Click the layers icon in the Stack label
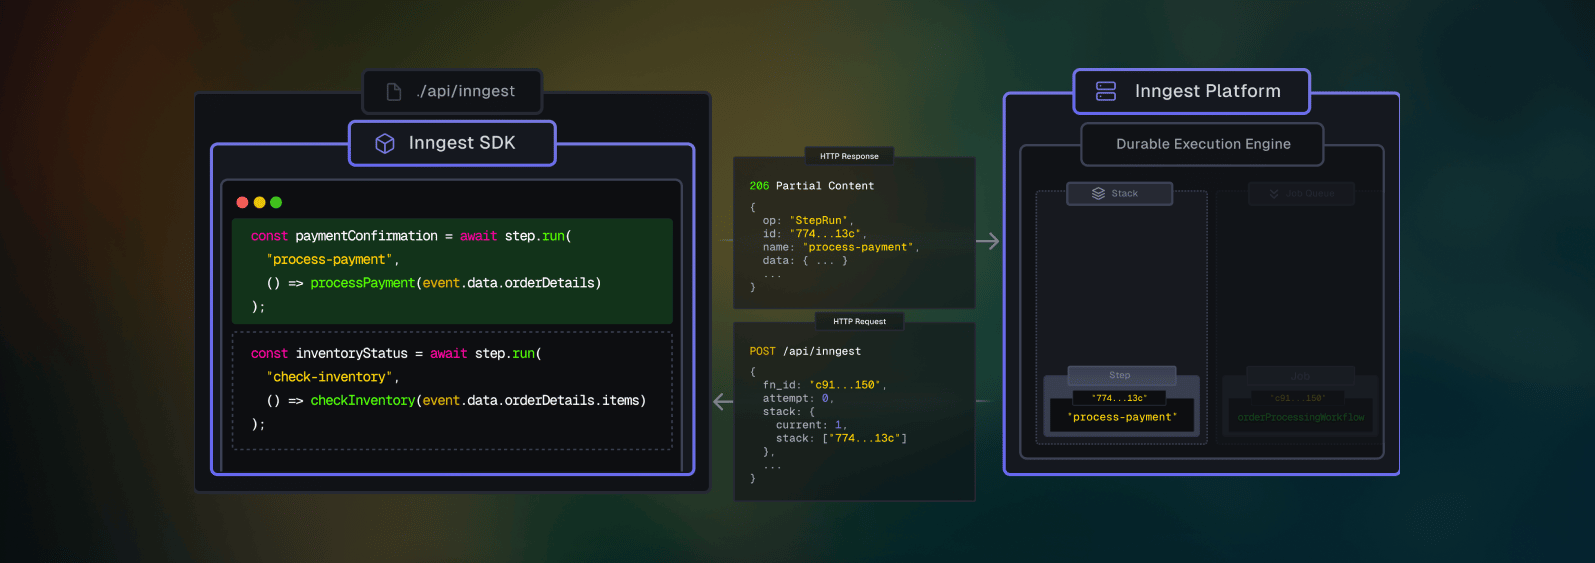Screen dimensions: 1595x563 click(1099, 193)
